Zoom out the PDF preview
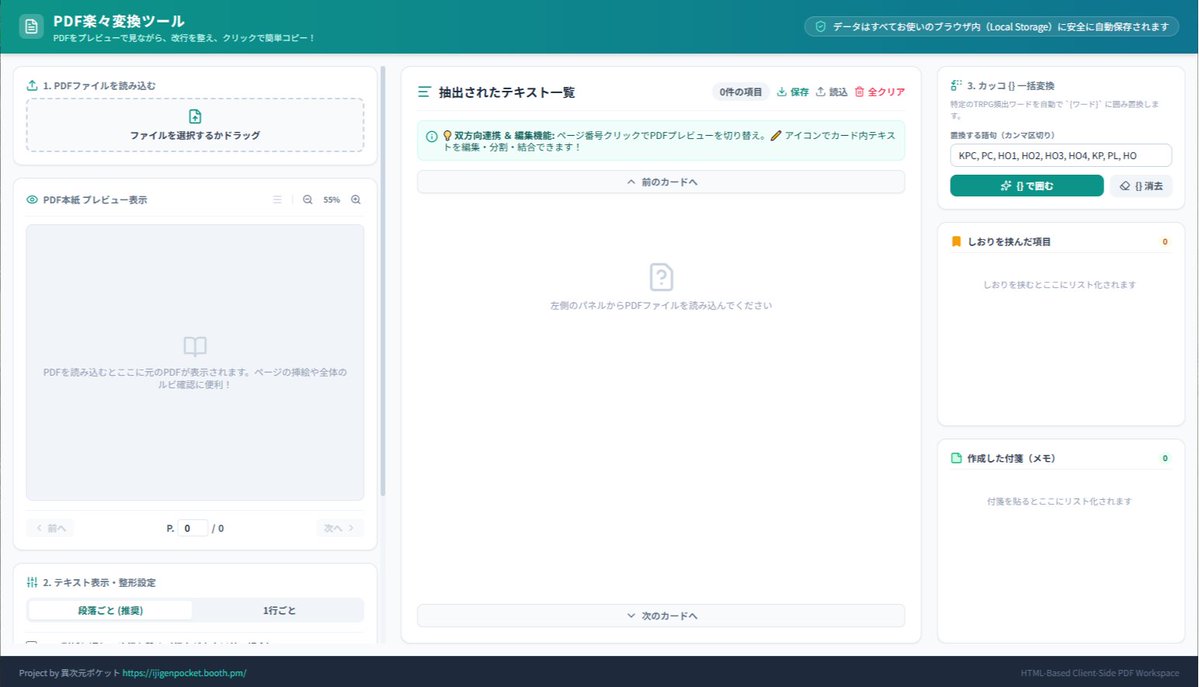The width and height of the screenshot is (1199, 687). [x=307, y=200]
